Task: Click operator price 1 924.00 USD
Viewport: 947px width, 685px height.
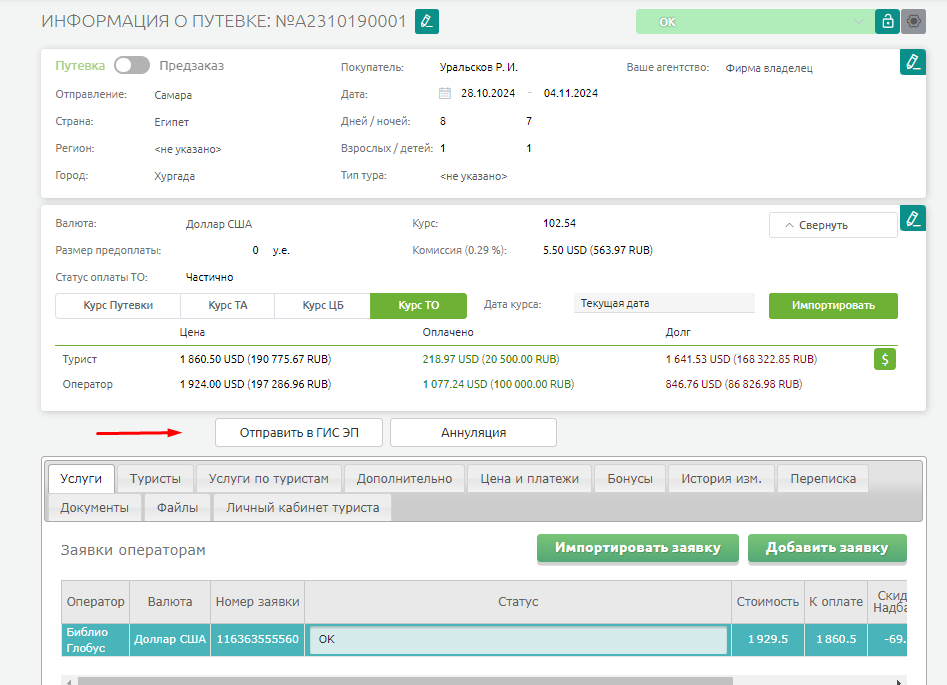Action: tap(255, 384)
